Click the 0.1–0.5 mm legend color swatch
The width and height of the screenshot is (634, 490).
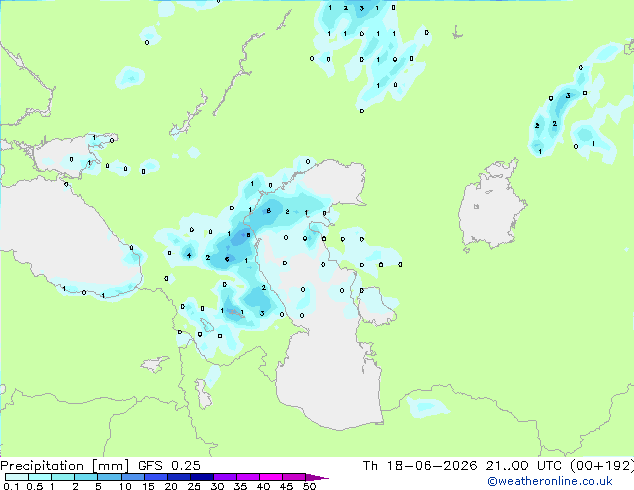[x=17, y=477]
